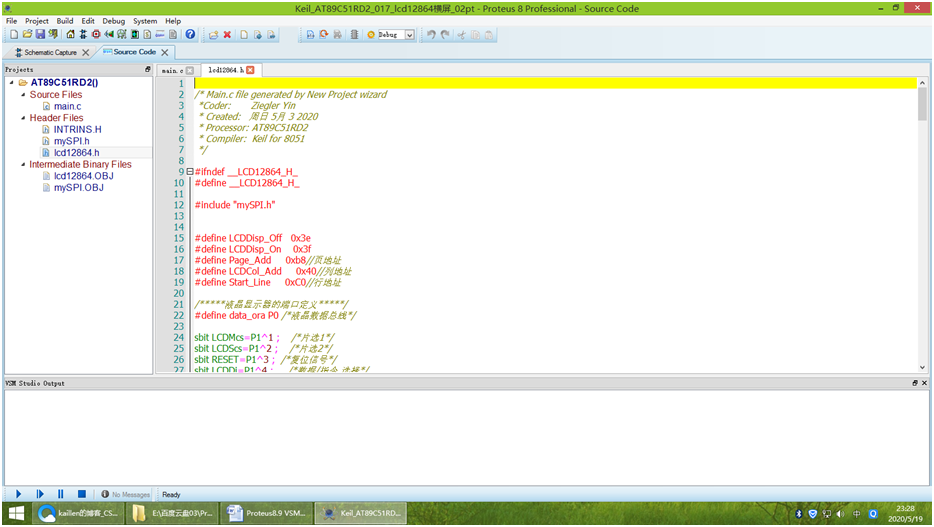The height and width of the screenshot is (527, 934).
Task: Click the No Messages status indicator
Action: click(125, 494)
